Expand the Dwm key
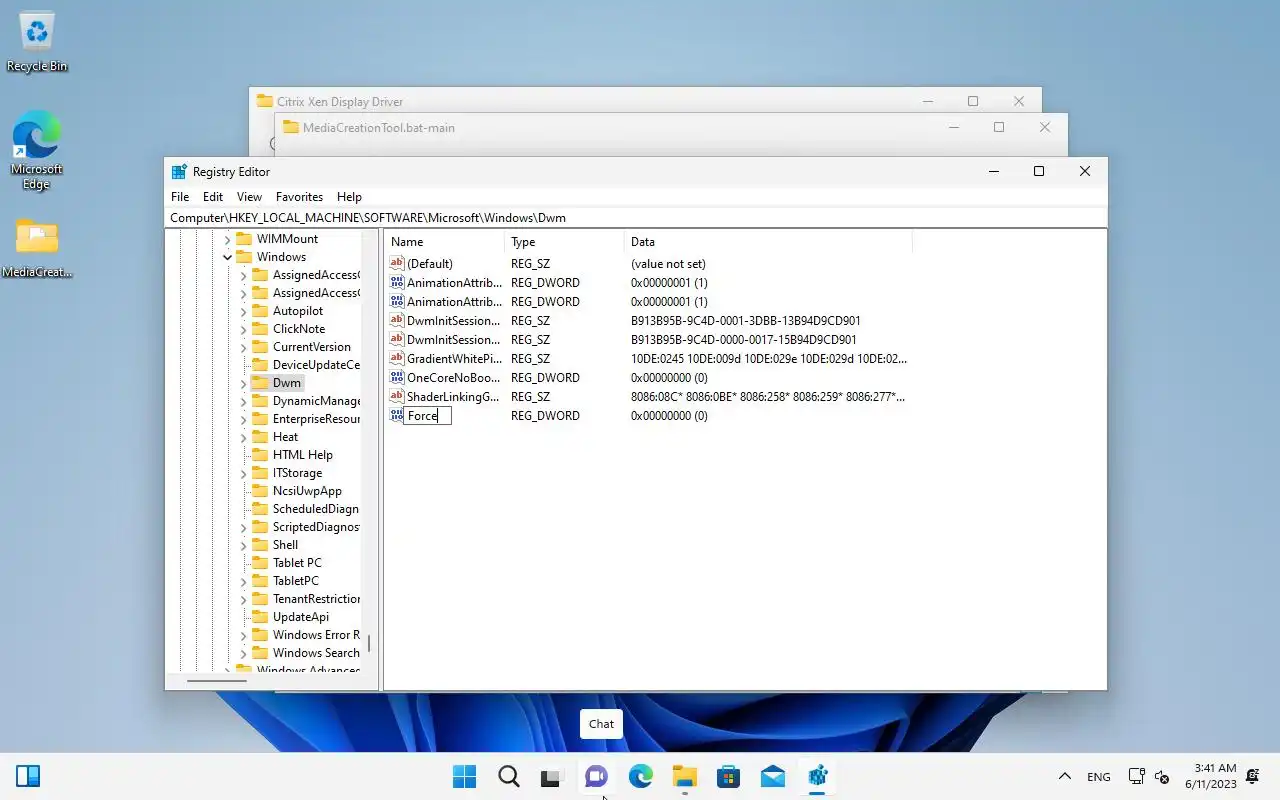Image resolution: width=1280 pixels, height=800 pixels. pos(243,383)
